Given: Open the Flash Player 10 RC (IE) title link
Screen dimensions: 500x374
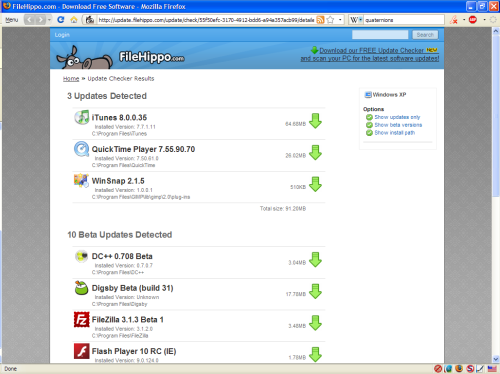Looking at the screenshot, I should point(134,351).
